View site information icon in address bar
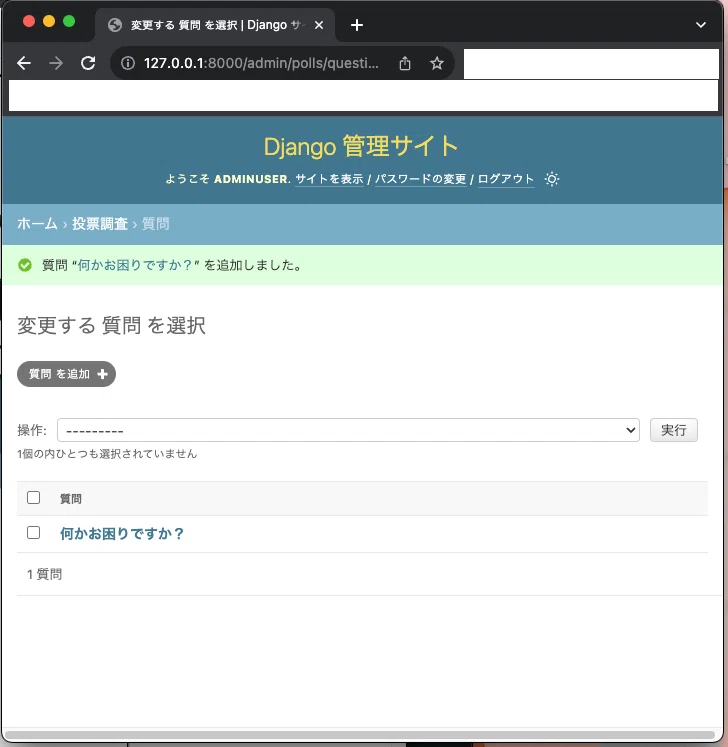This screenshot has height=747, width=728. [128, 63]
